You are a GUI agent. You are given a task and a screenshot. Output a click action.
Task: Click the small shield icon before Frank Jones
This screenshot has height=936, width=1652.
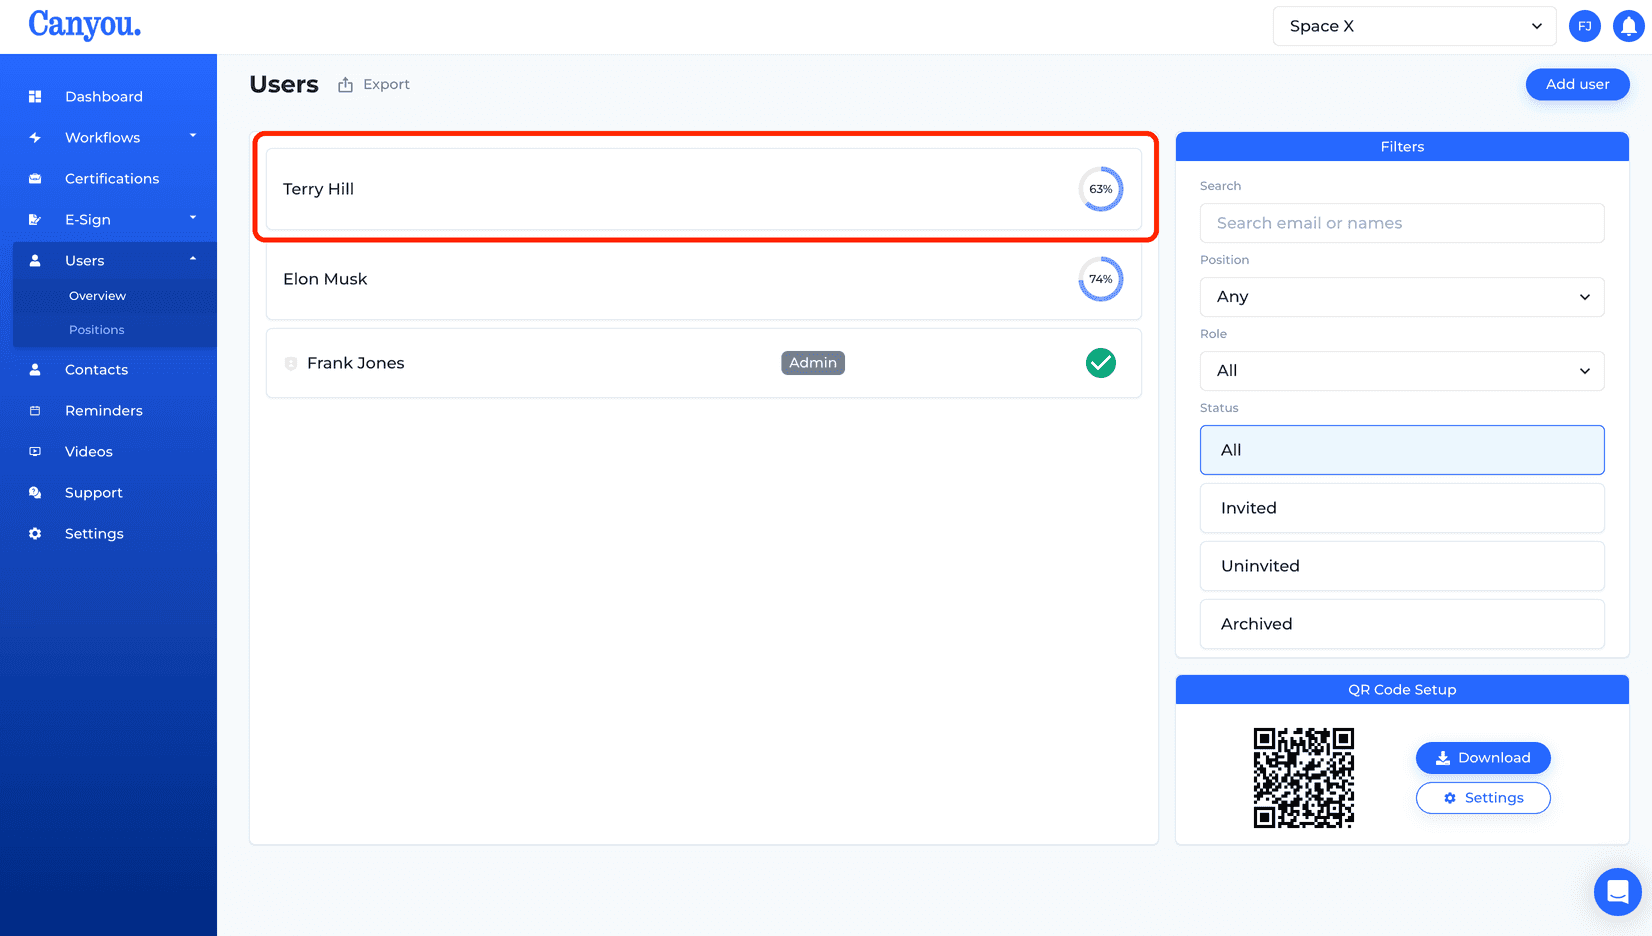291,364
